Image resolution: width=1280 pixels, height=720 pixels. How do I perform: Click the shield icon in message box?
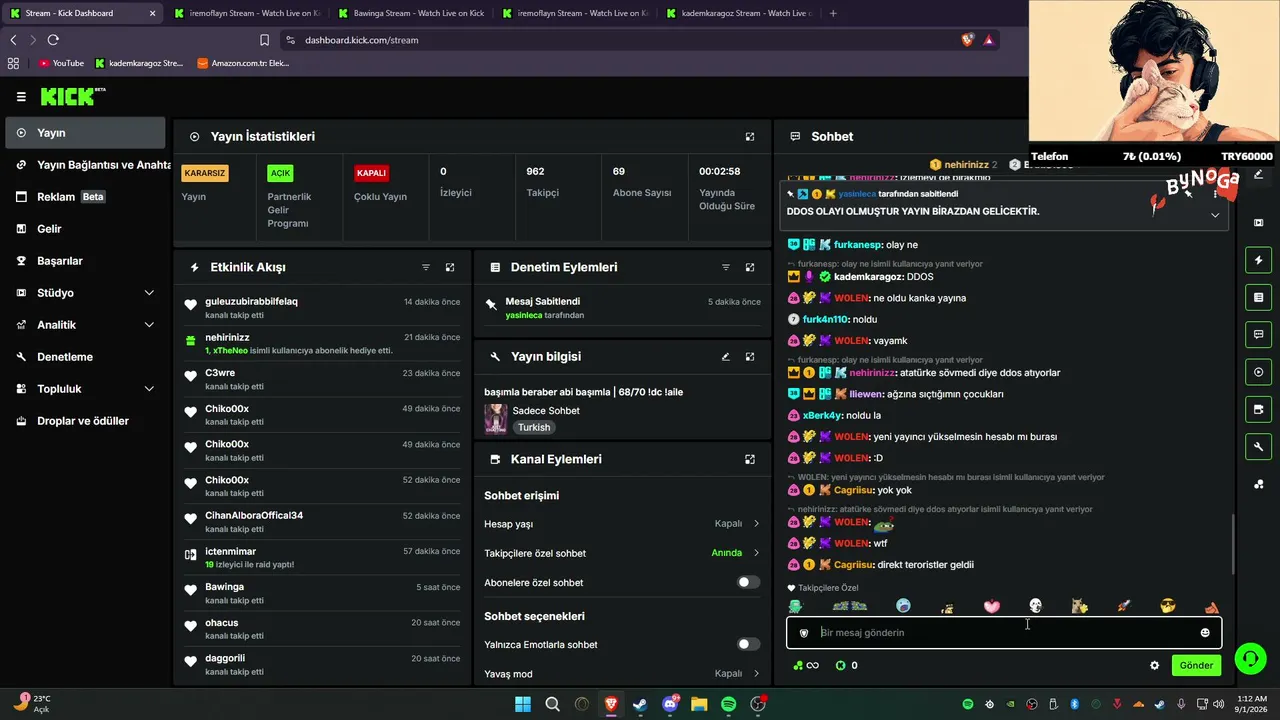click(x=804, y=632)
